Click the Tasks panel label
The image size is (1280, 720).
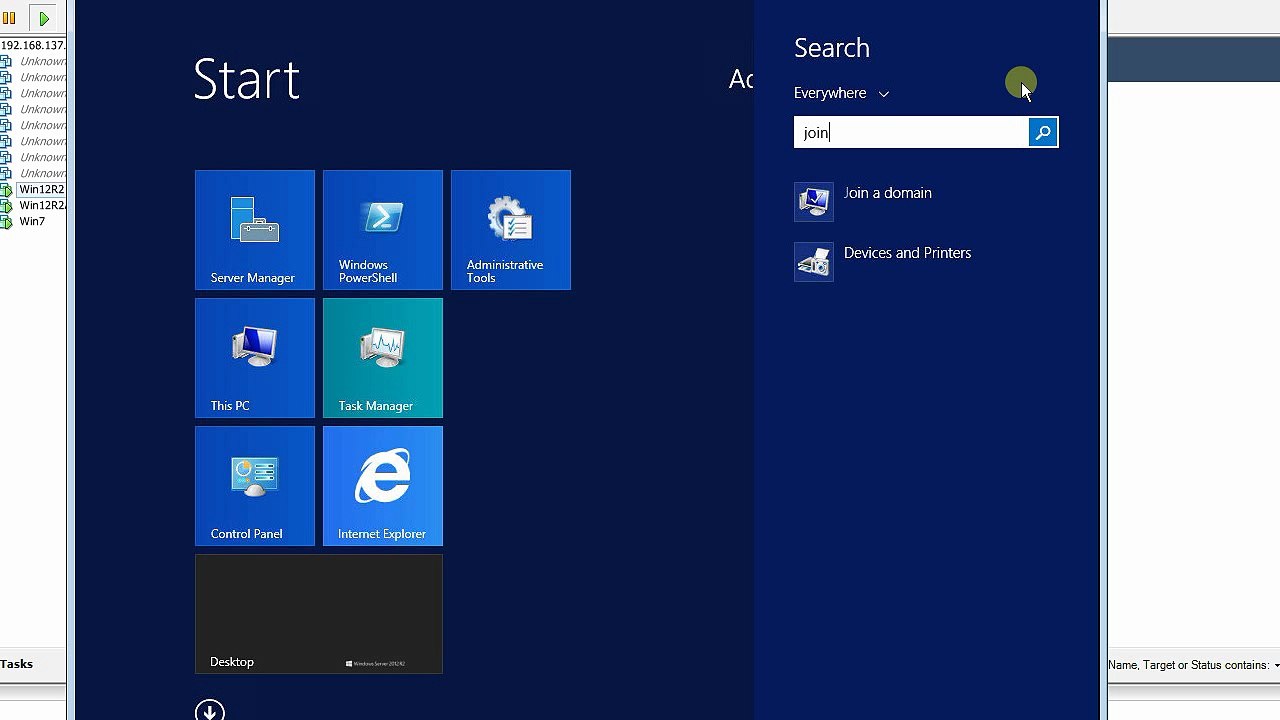17,664
